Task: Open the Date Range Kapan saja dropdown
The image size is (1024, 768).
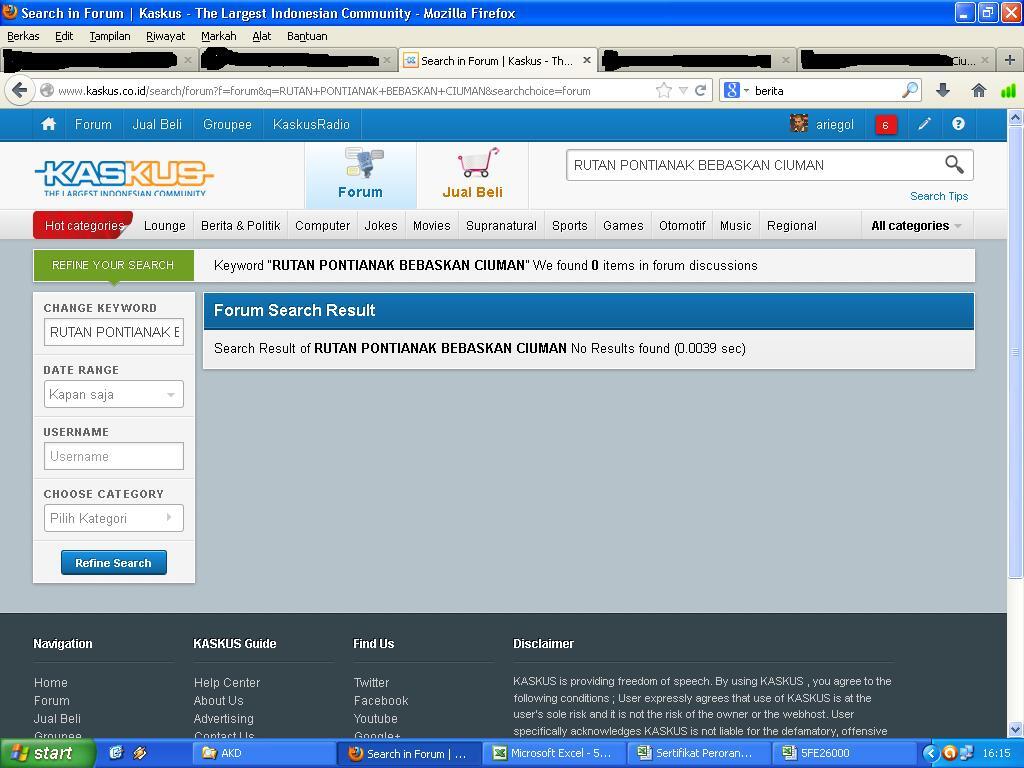Action: coord(114,394)
